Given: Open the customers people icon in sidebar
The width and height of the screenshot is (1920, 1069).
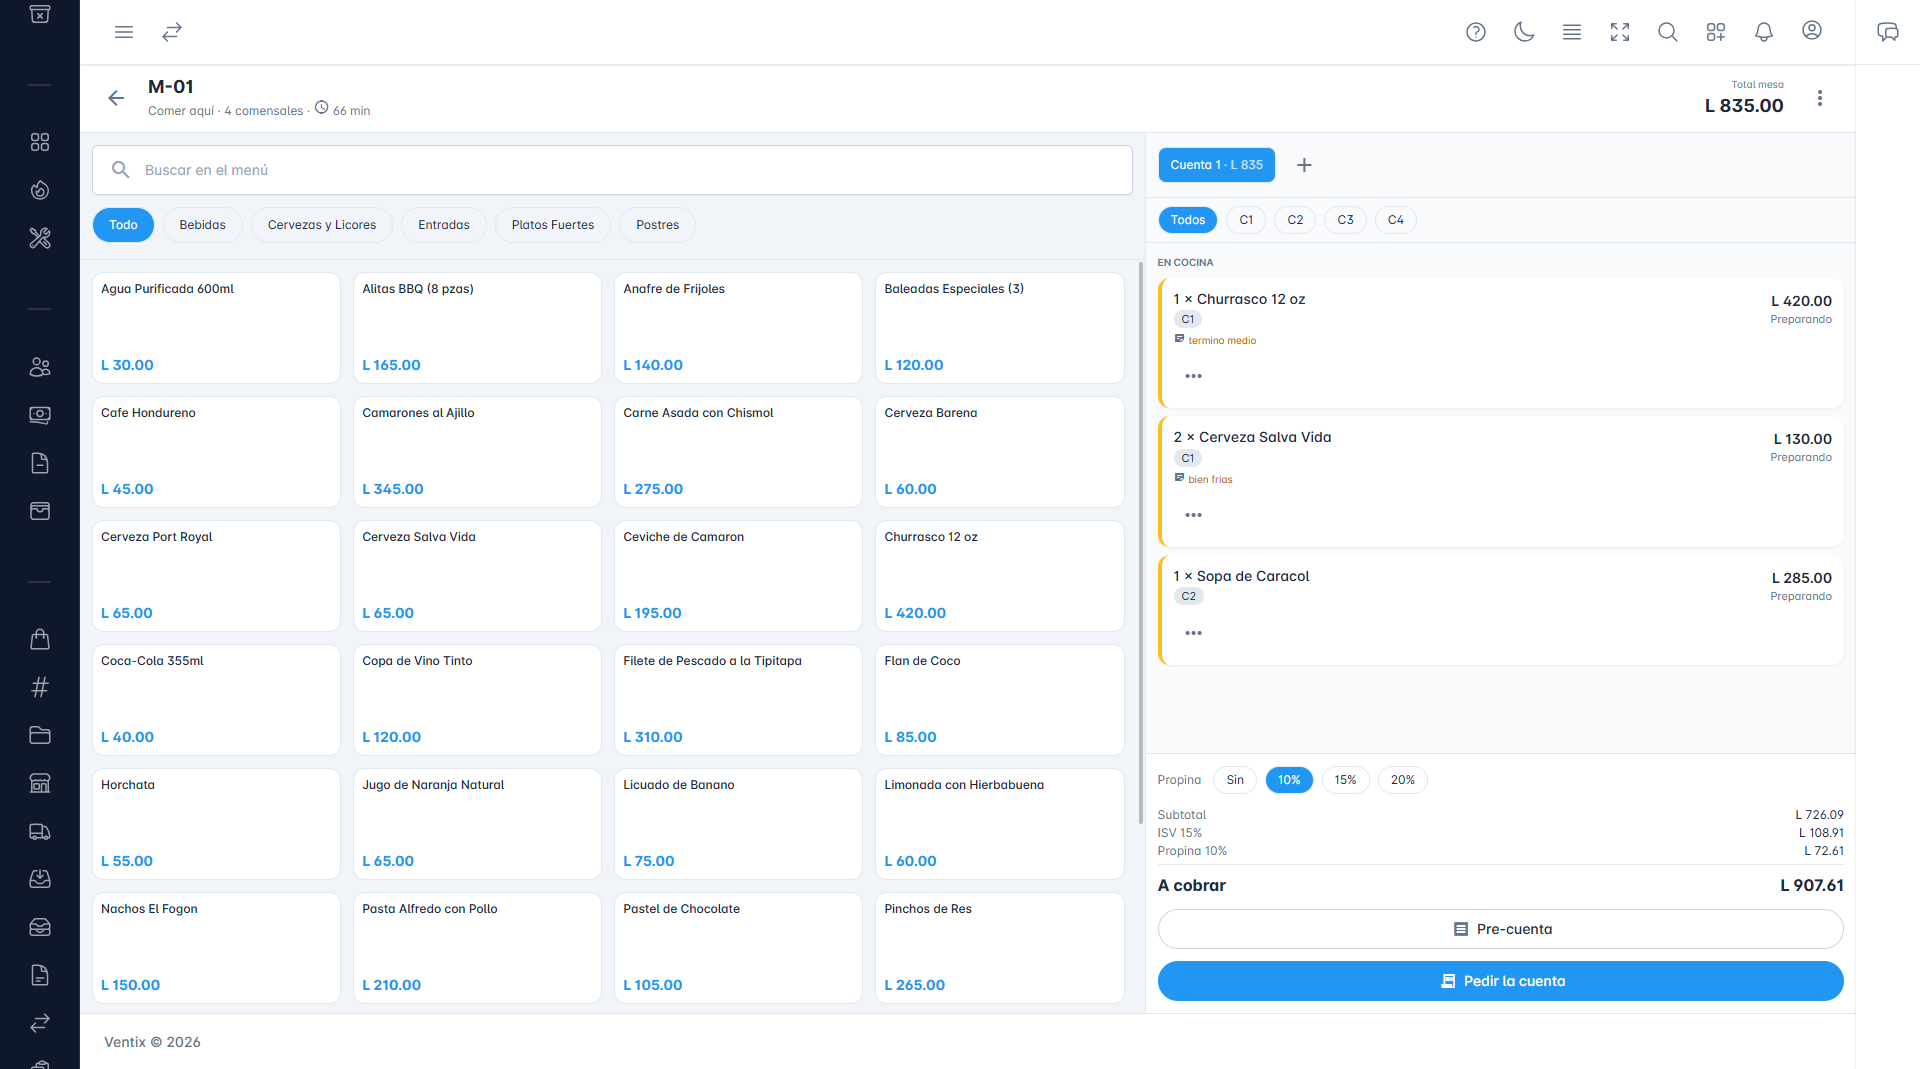Looking at the screenshot, I should tap(40, 367).
